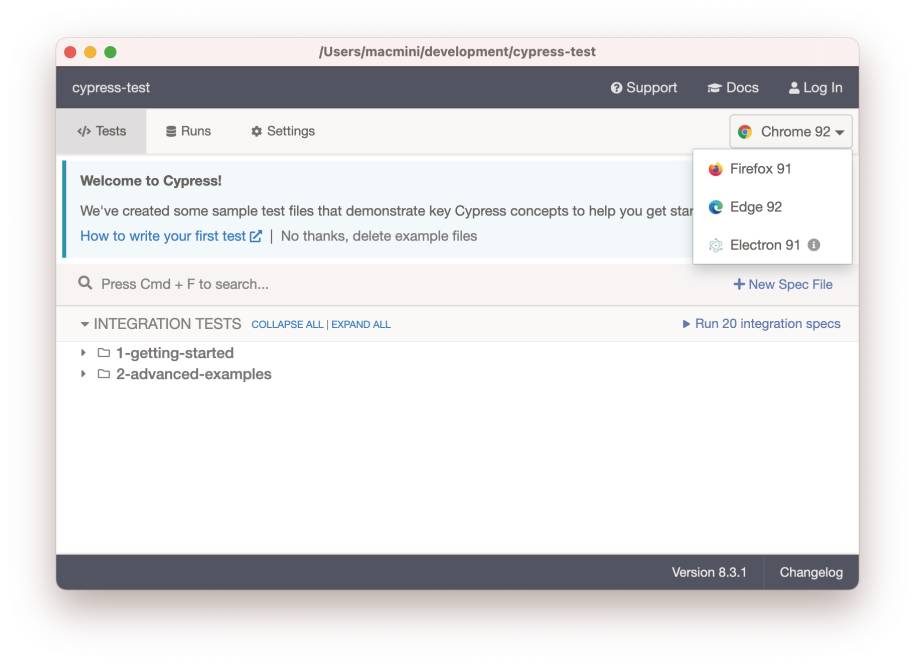Minimize window with the yellow button
The height and width of the screenshot is (664, 915).
90,52
